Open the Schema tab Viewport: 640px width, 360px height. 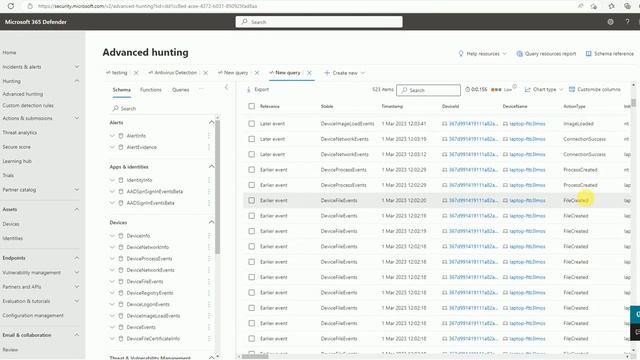(122, 90)
